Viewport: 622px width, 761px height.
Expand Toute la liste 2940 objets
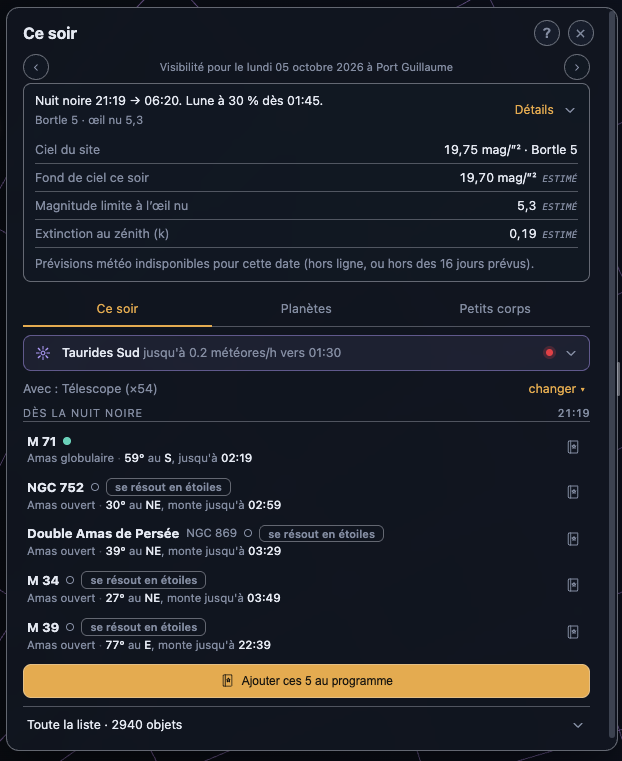click(x=307, y=725)
